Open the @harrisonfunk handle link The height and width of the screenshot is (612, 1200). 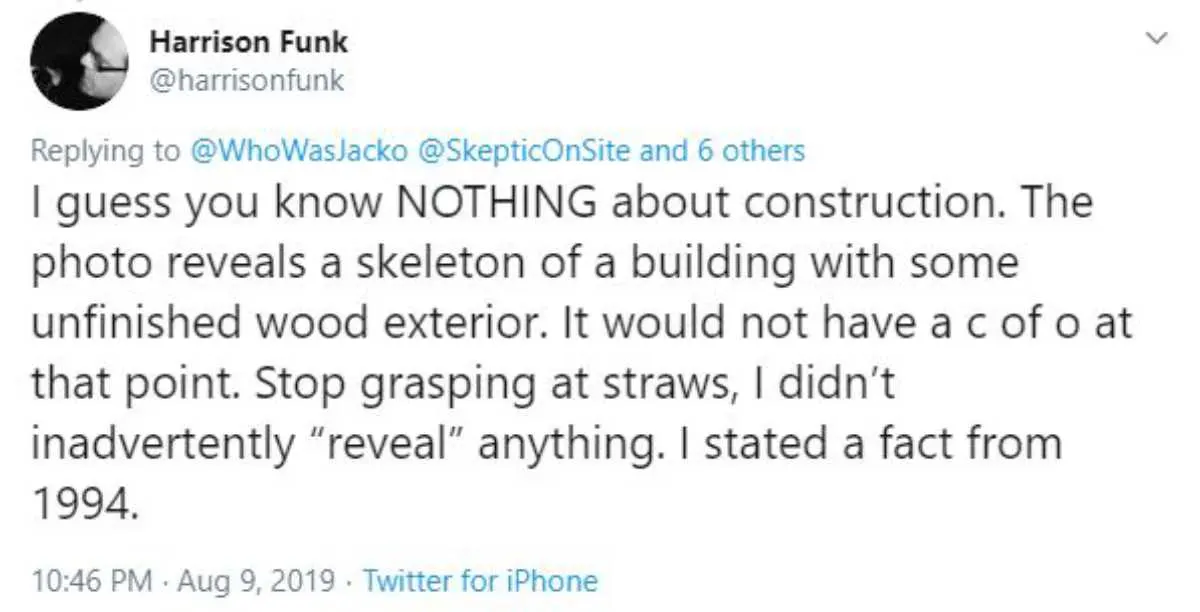point(246,81)
